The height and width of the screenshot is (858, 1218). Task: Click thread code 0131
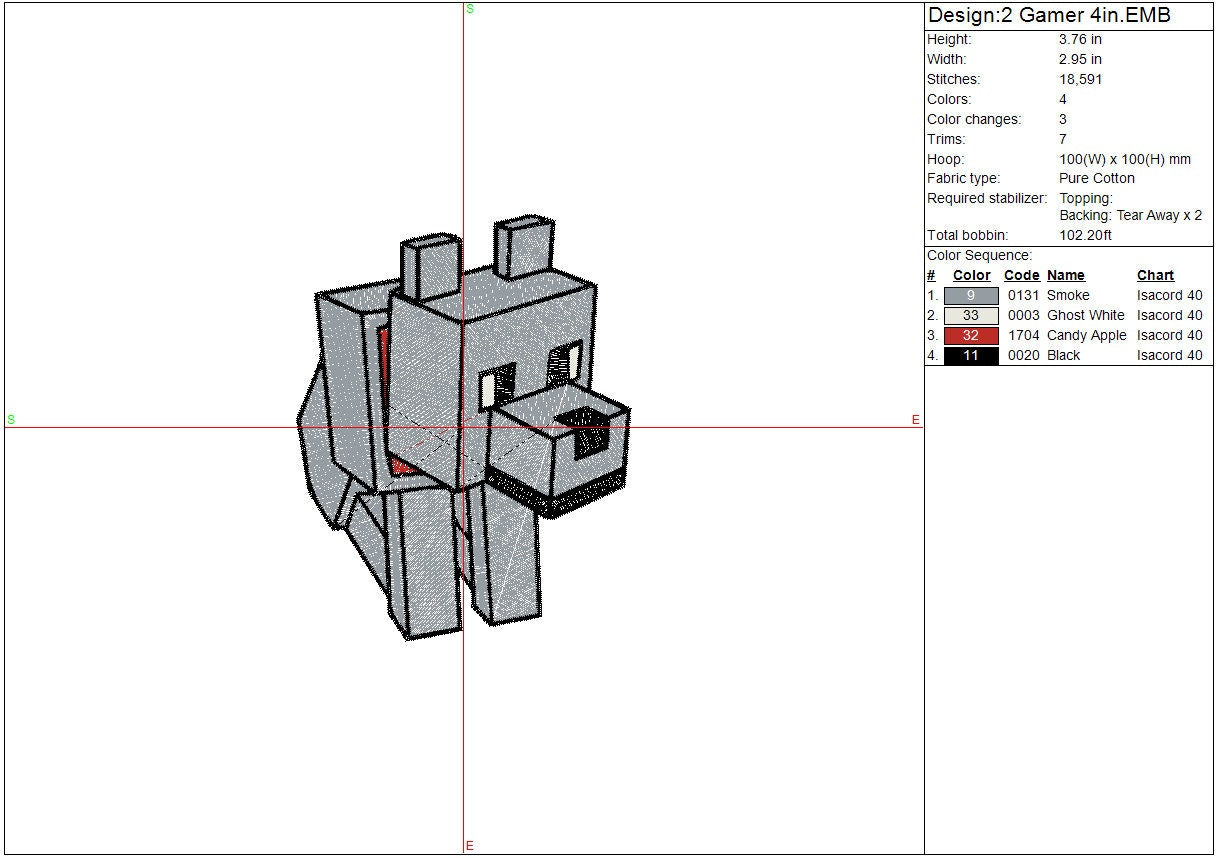coord(1023,296)
